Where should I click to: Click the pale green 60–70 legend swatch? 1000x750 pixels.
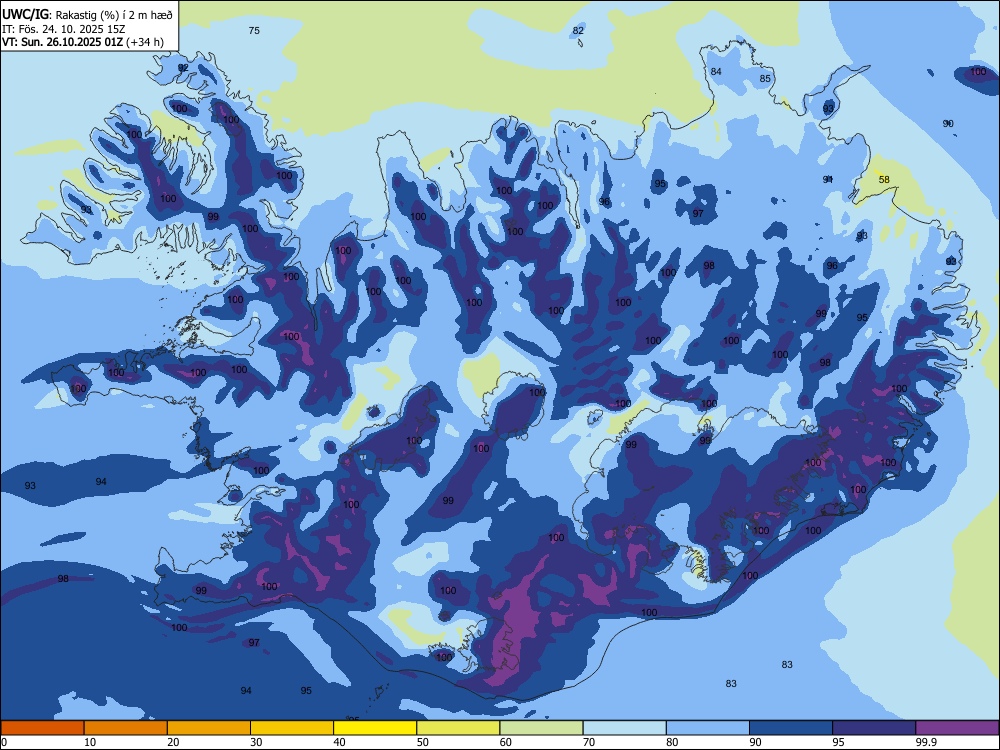tap(541, 728)
